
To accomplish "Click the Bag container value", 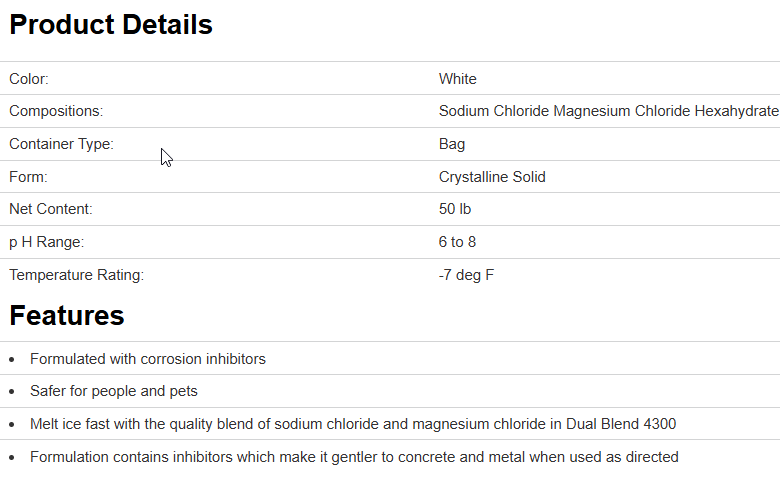I will coord(452,144).
